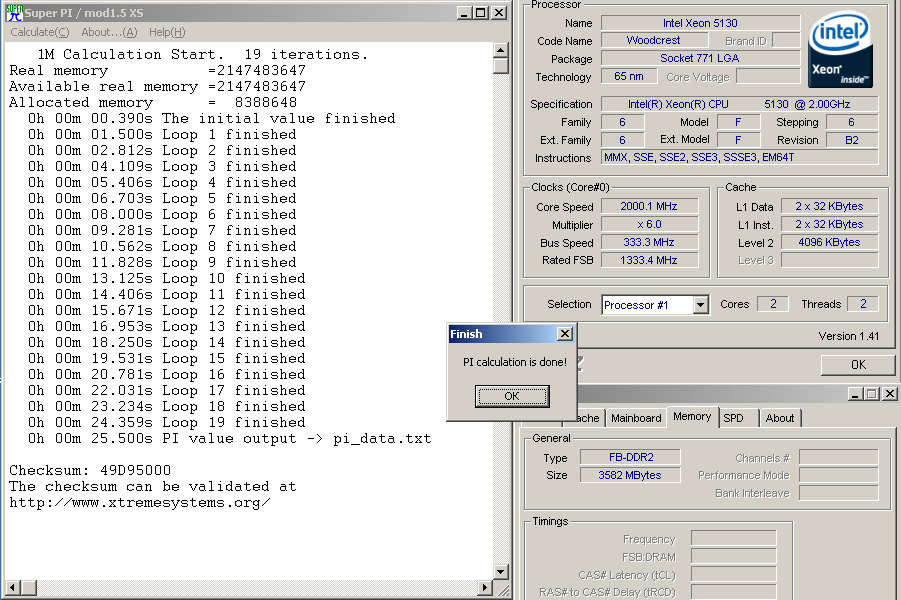Click the Super PI horizontal scroll right arrow

click(485, 587)
